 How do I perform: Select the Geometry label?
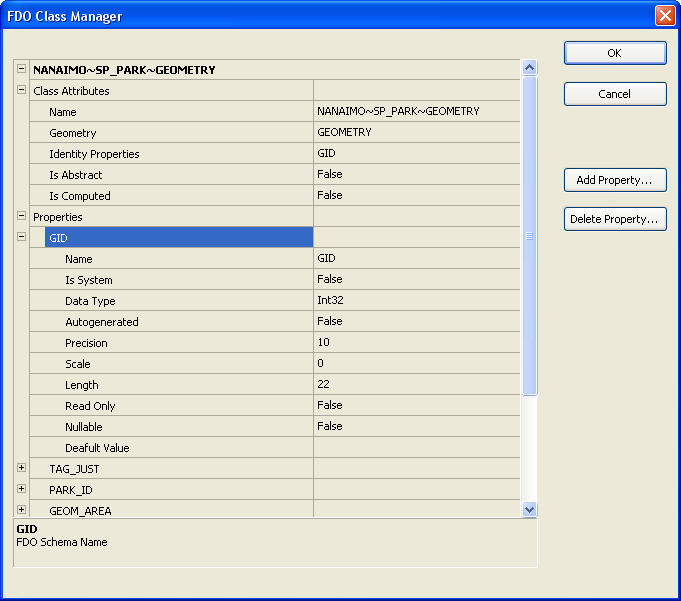73,133
